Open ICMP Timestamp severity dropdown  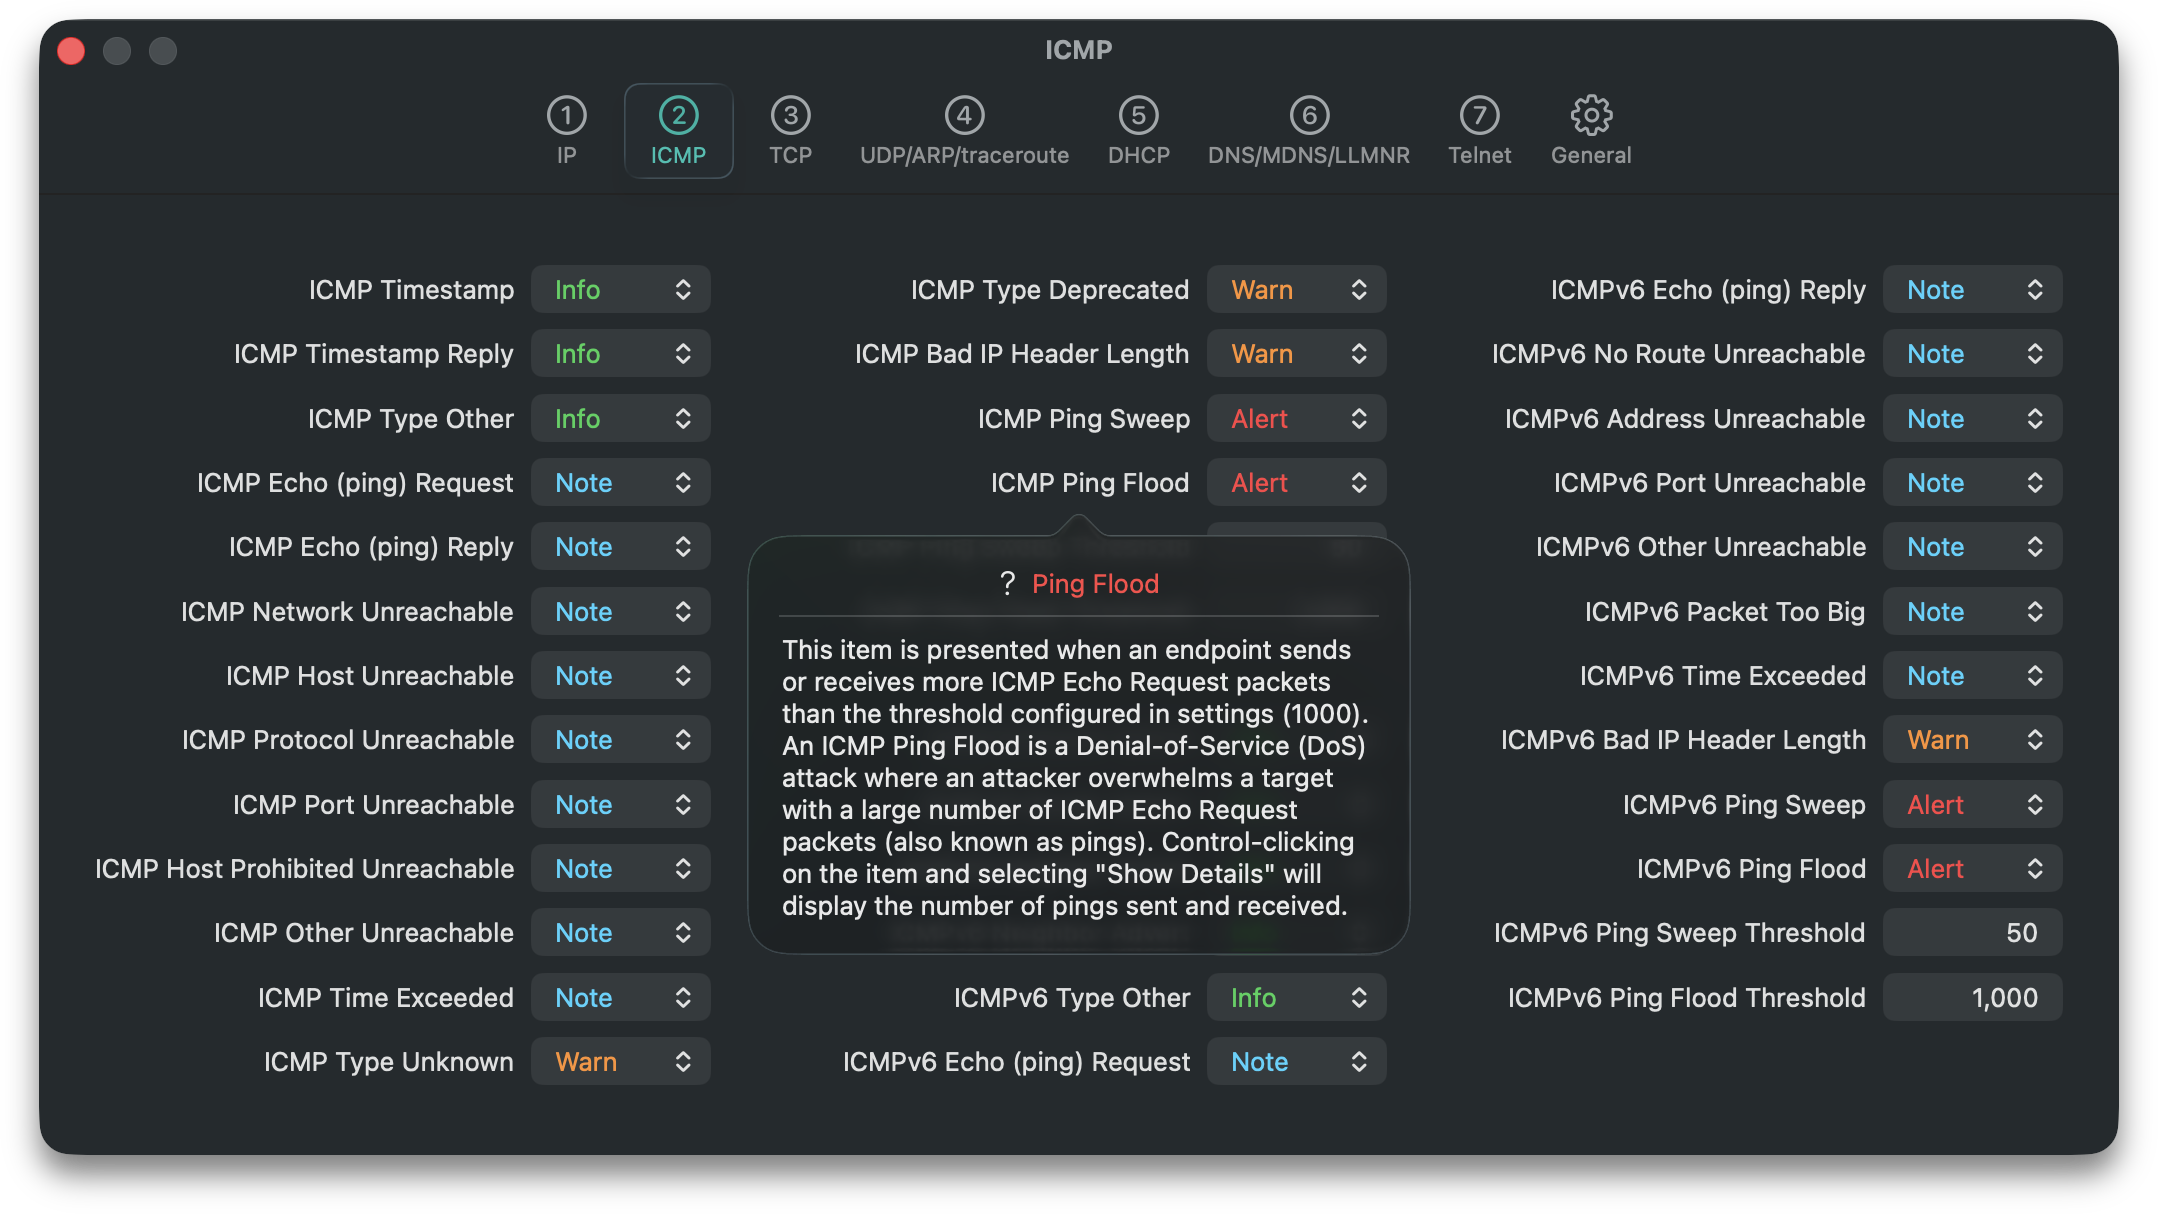(x=621, y=290)
